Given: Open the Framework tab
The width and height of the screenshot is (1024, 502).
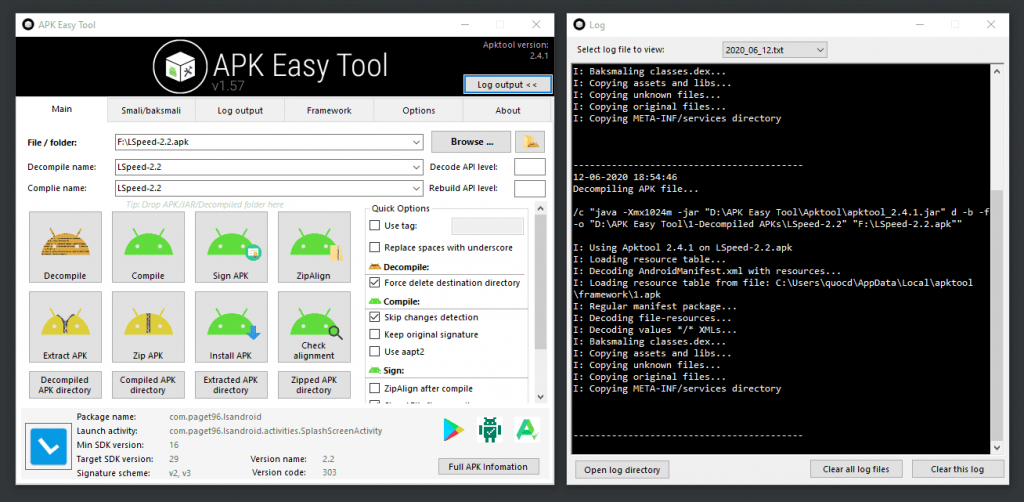Looking at the screenshot, I should 329,110.
